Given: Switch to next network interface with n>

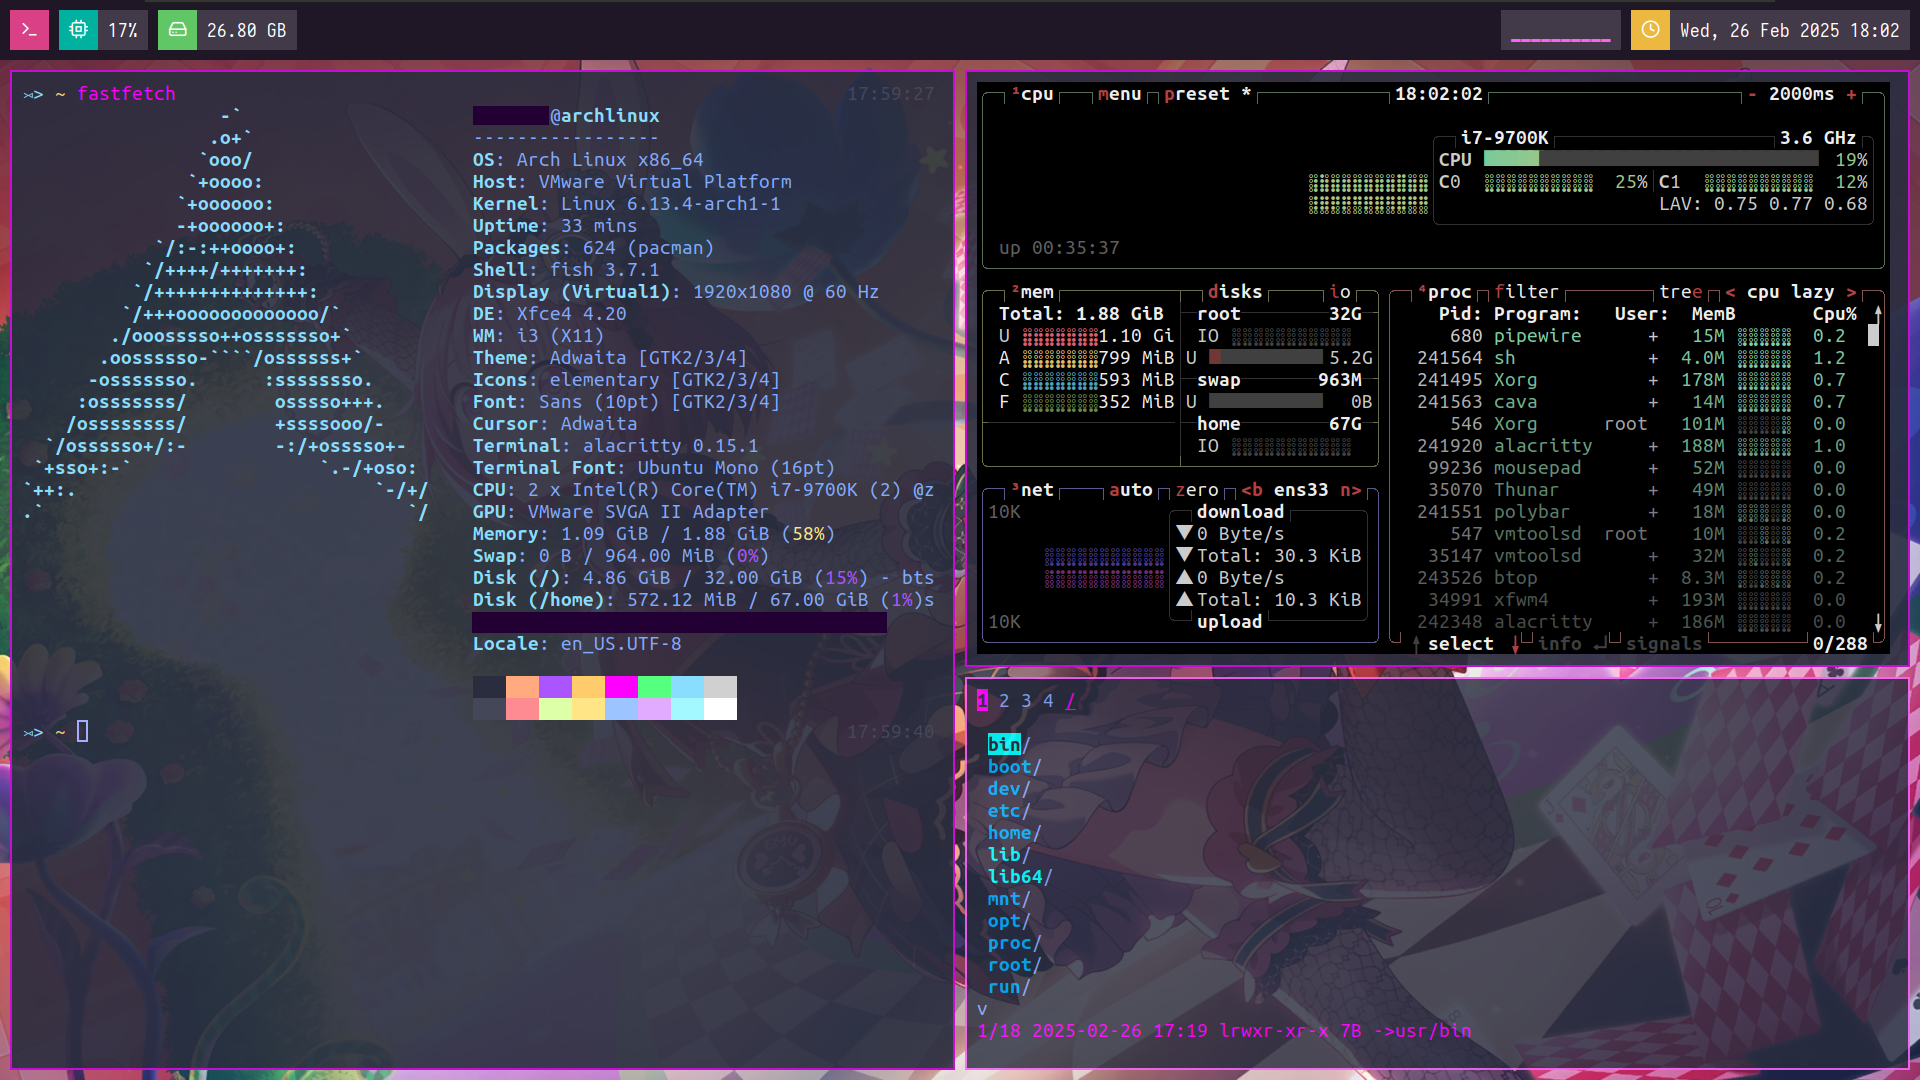Looking at the screenshot, I should (x=1350, y=490).
